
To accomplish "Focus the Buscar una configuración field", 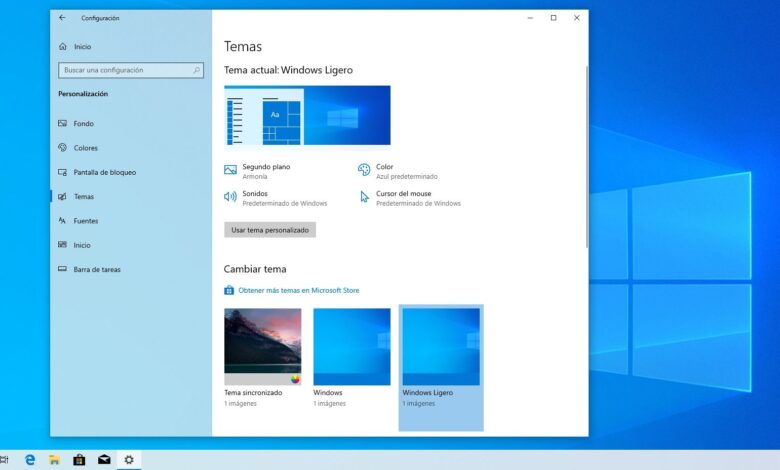I will click(131, 70).
